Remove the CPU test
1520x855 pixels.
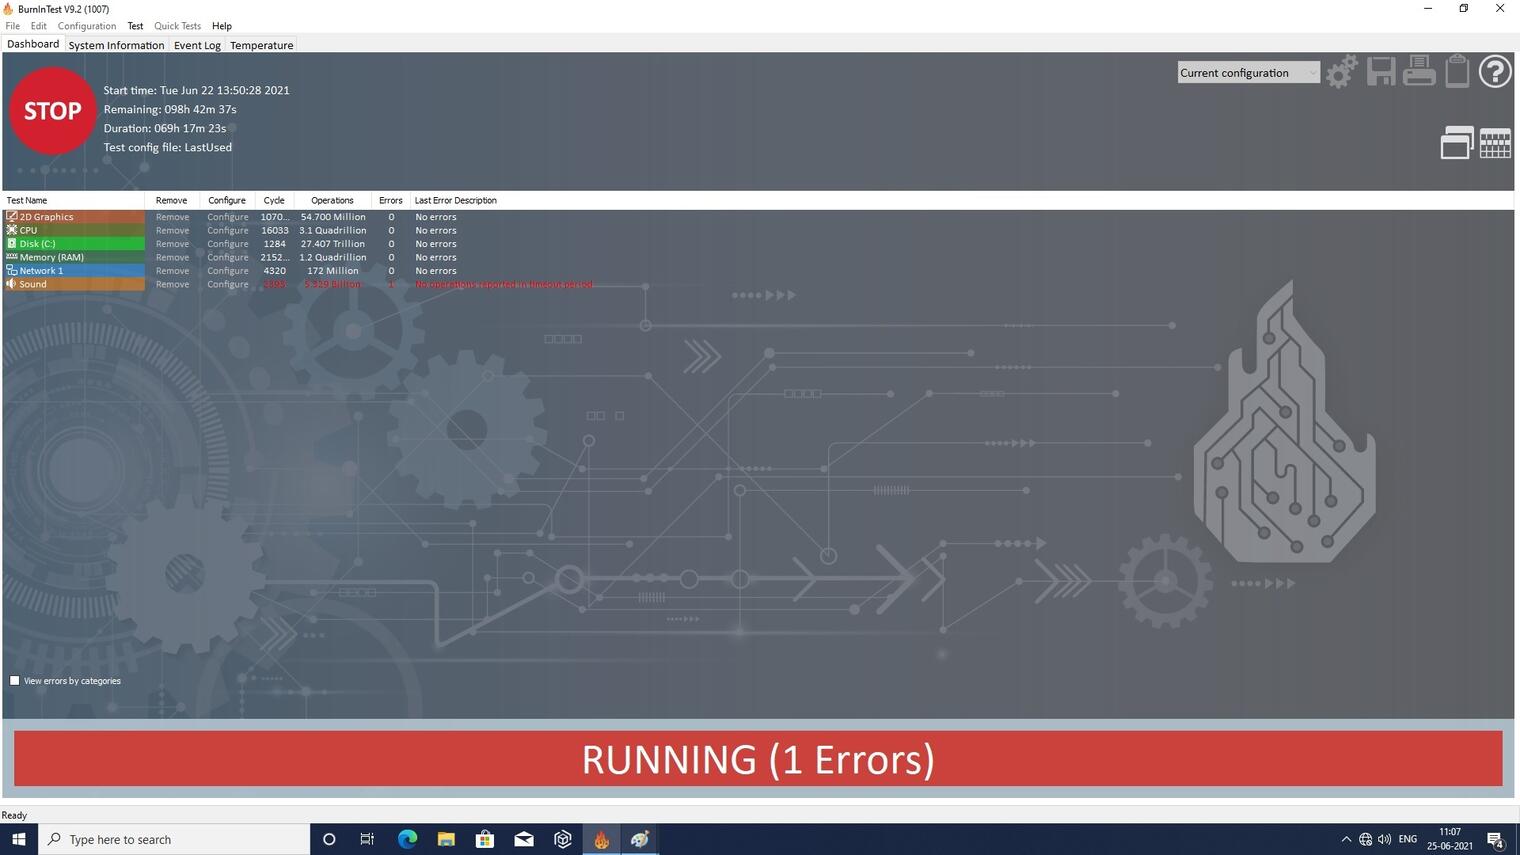[172, 230]
